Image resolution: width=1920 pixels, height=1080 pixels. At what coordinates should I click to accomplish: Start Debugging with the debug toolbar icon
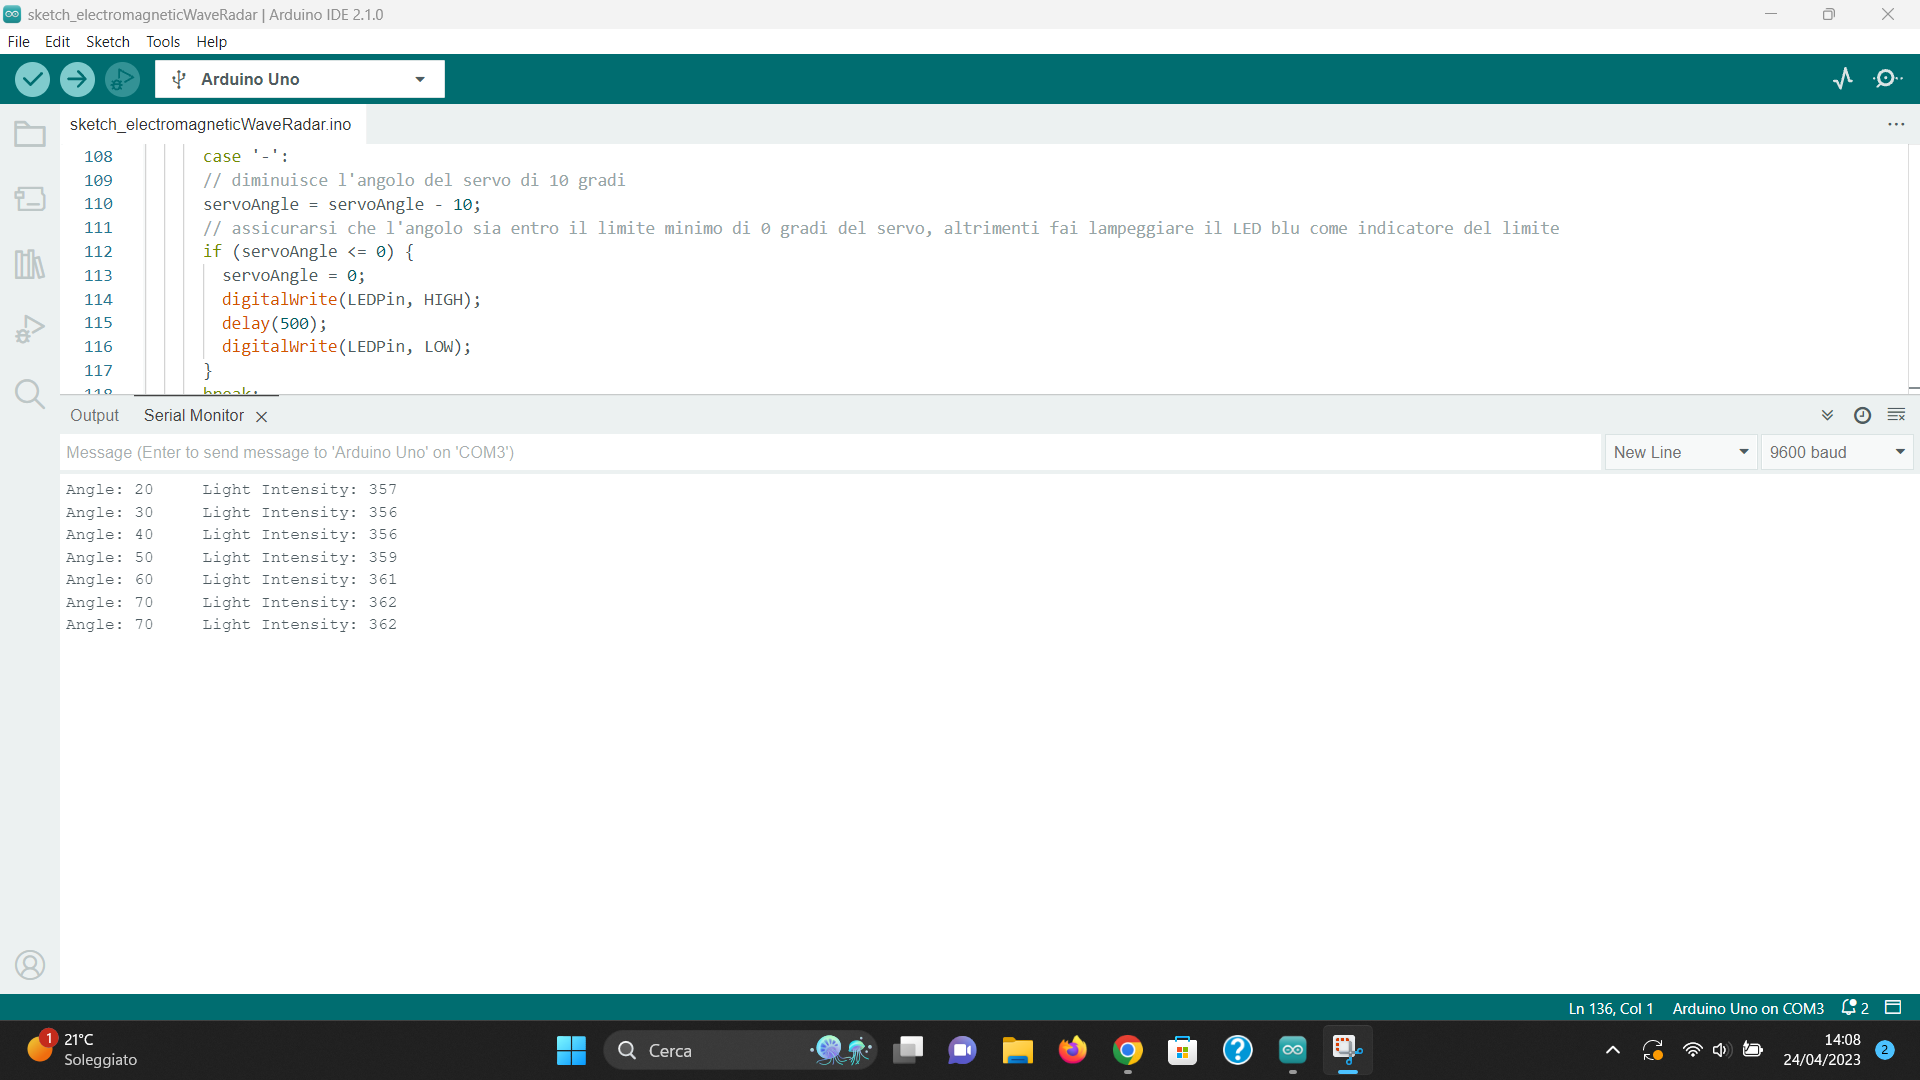tap(122, 79)
